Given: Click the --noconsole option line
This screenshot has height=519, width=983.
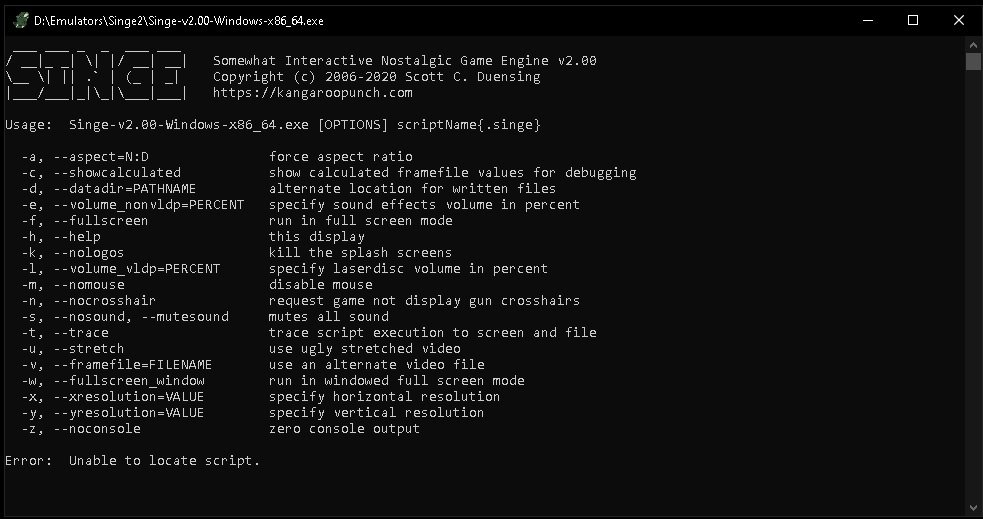Looking at the screenshot, I should pos(221,429).
